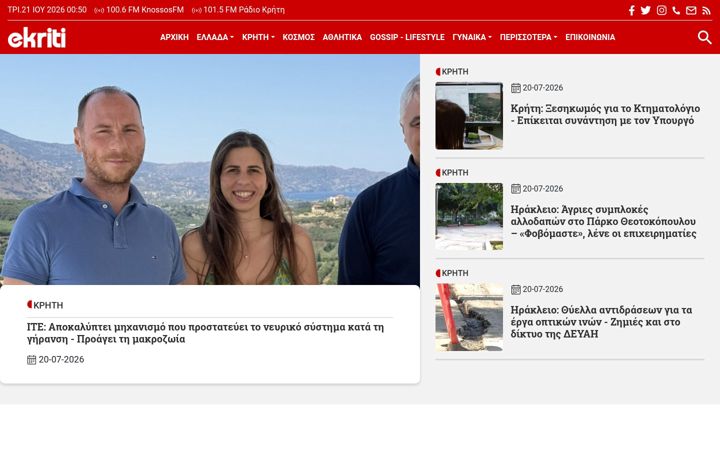Click the calendar icon under ITE article
This screenshot has width=720, height=450.
31,360
